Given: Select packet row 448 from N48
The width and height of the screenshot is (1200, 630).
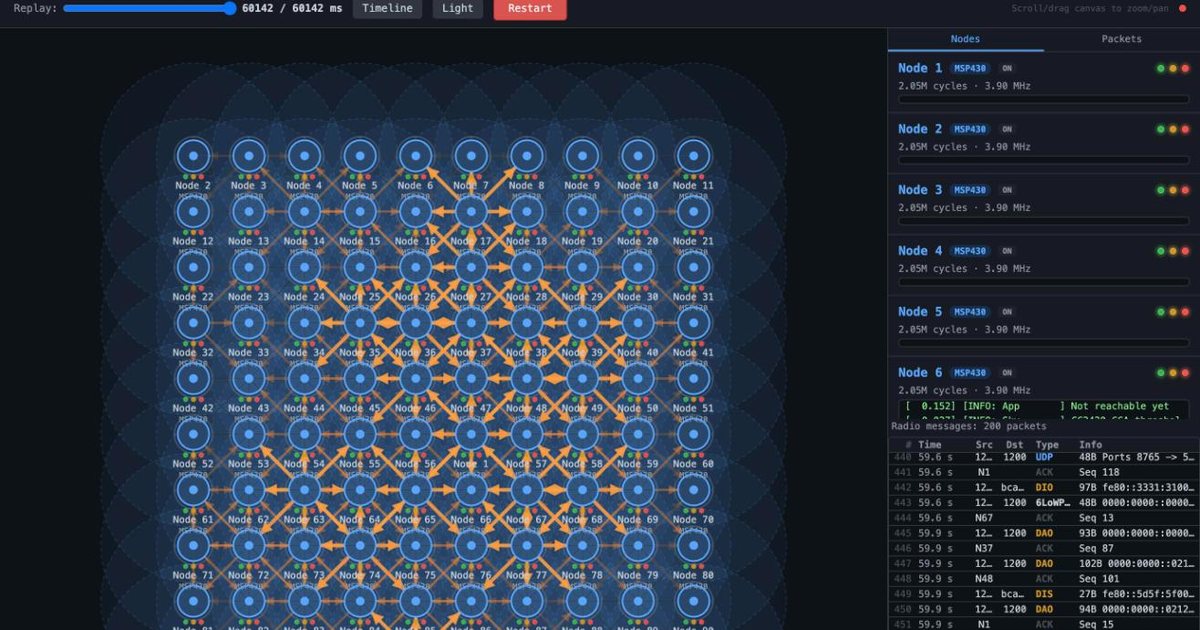Looking at the screenshot, I should pos(1044,578).
